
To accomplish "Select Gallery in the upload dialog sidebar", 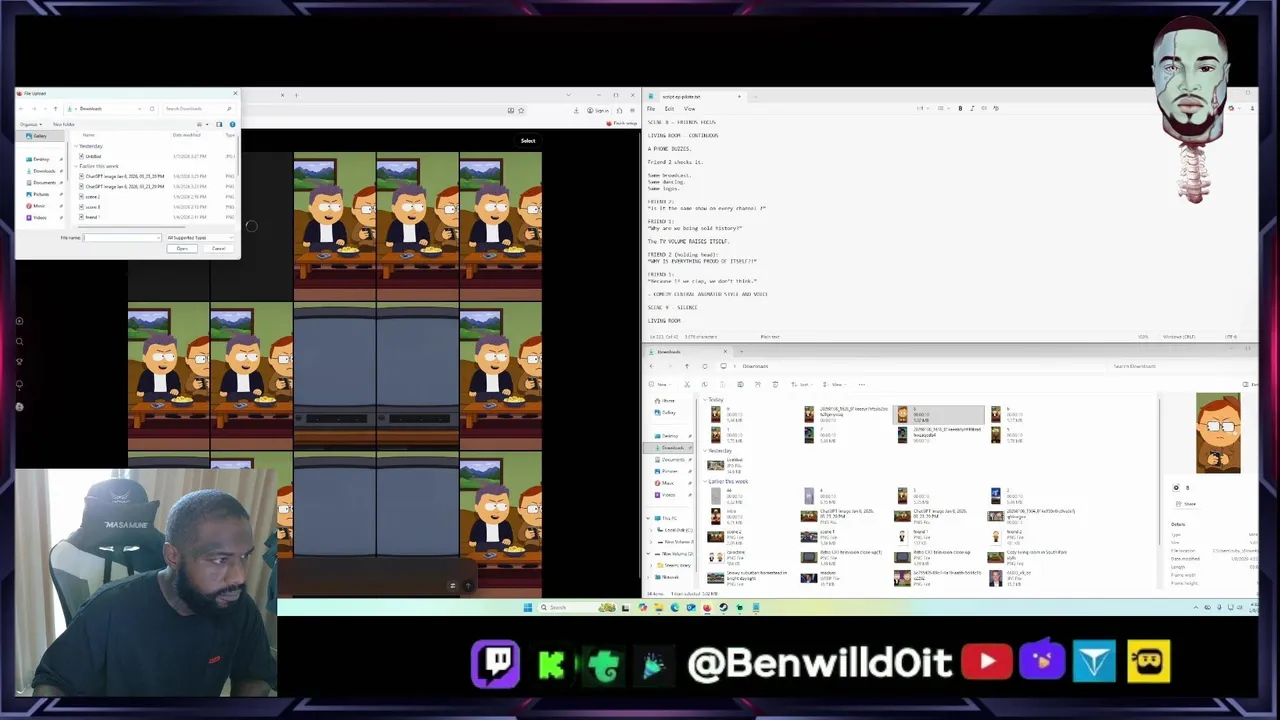I will point(40,136).
